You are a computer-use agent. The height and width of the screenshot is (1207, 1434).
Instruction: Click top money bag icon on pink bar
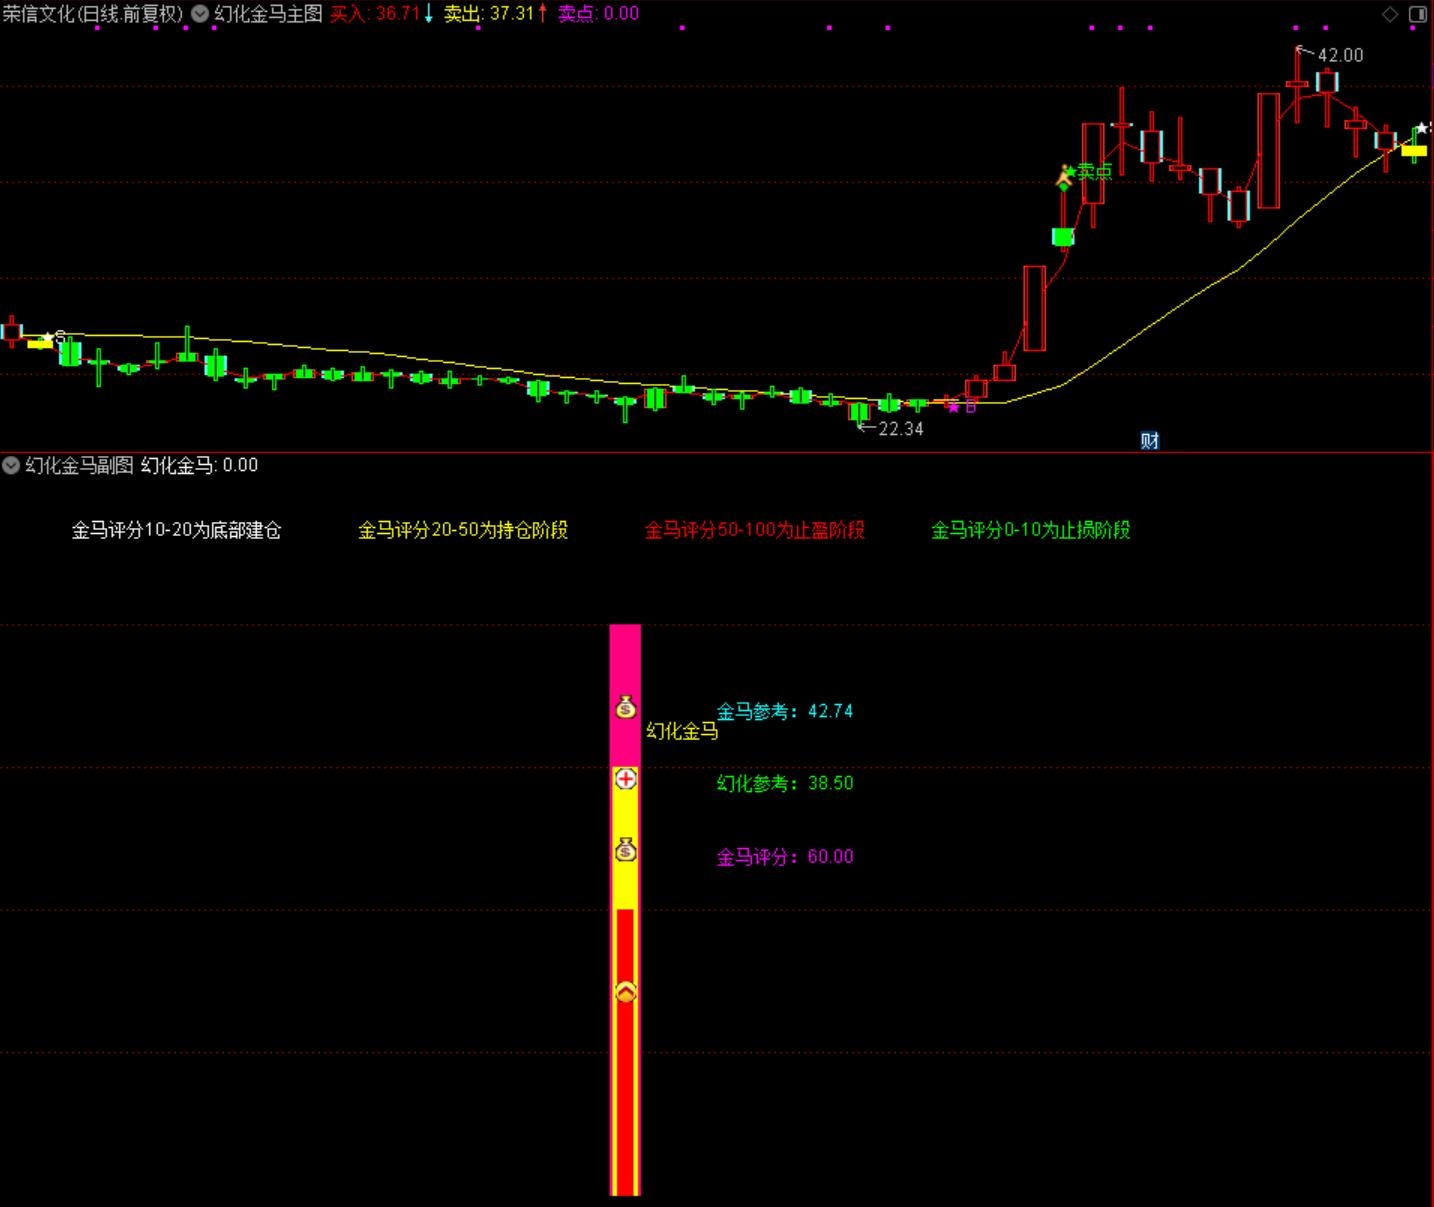pyautogui.click(x=626, y=706)
